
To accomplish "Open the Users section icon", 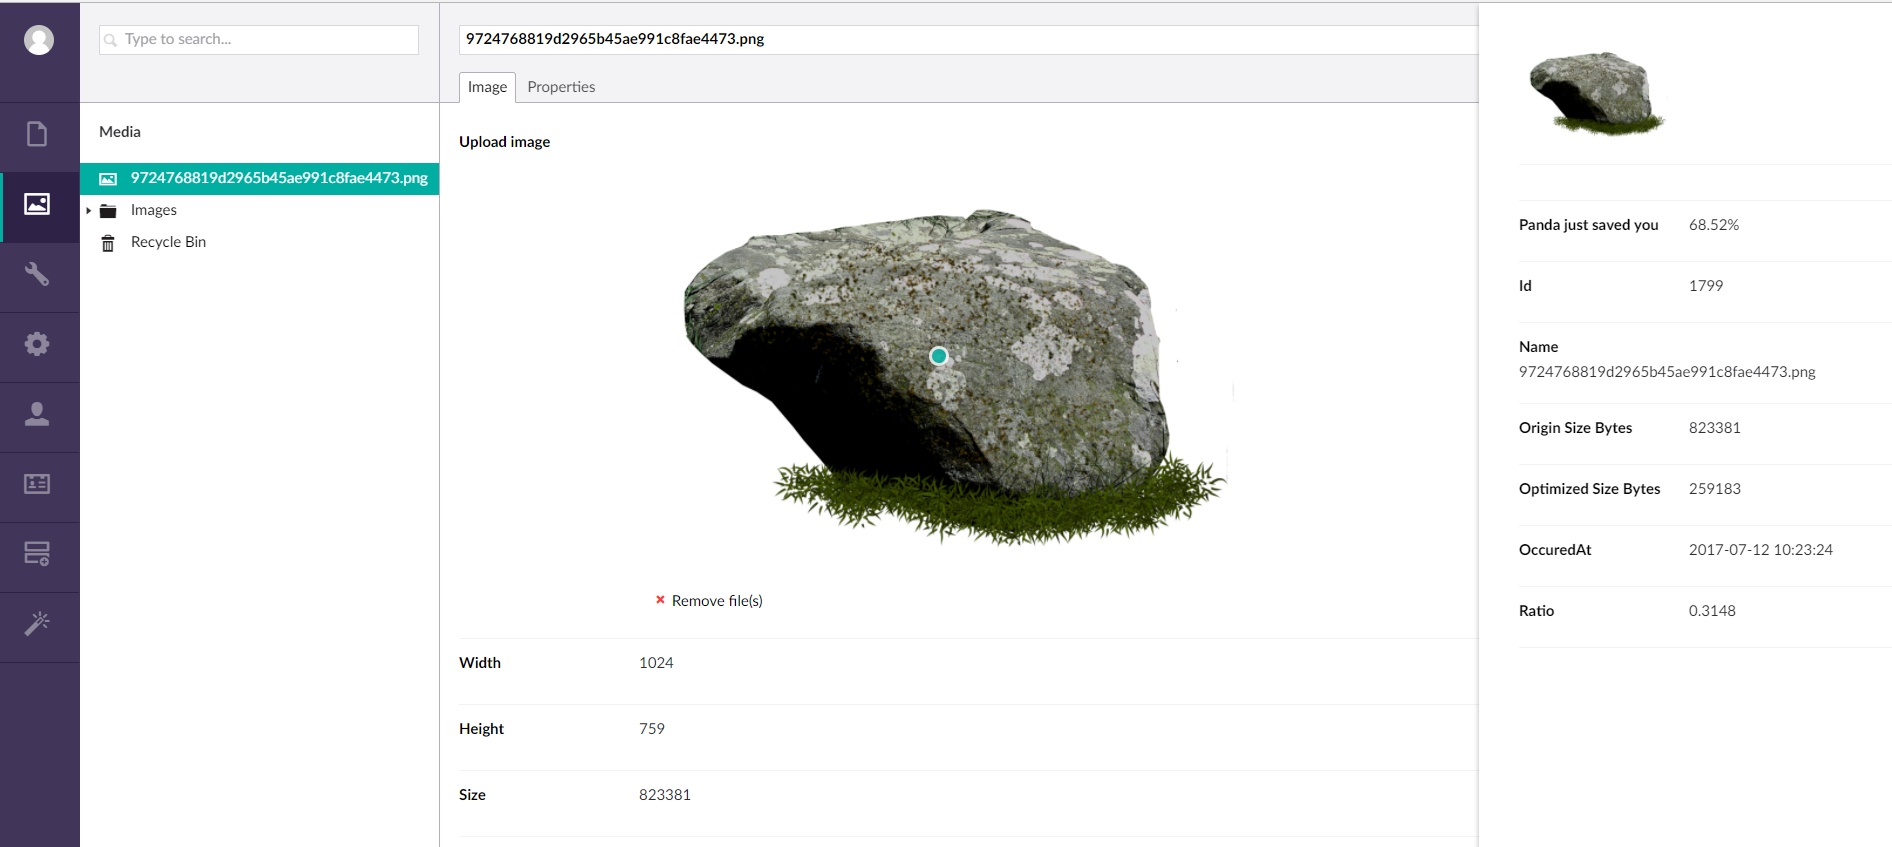I will tap(37, 414).
